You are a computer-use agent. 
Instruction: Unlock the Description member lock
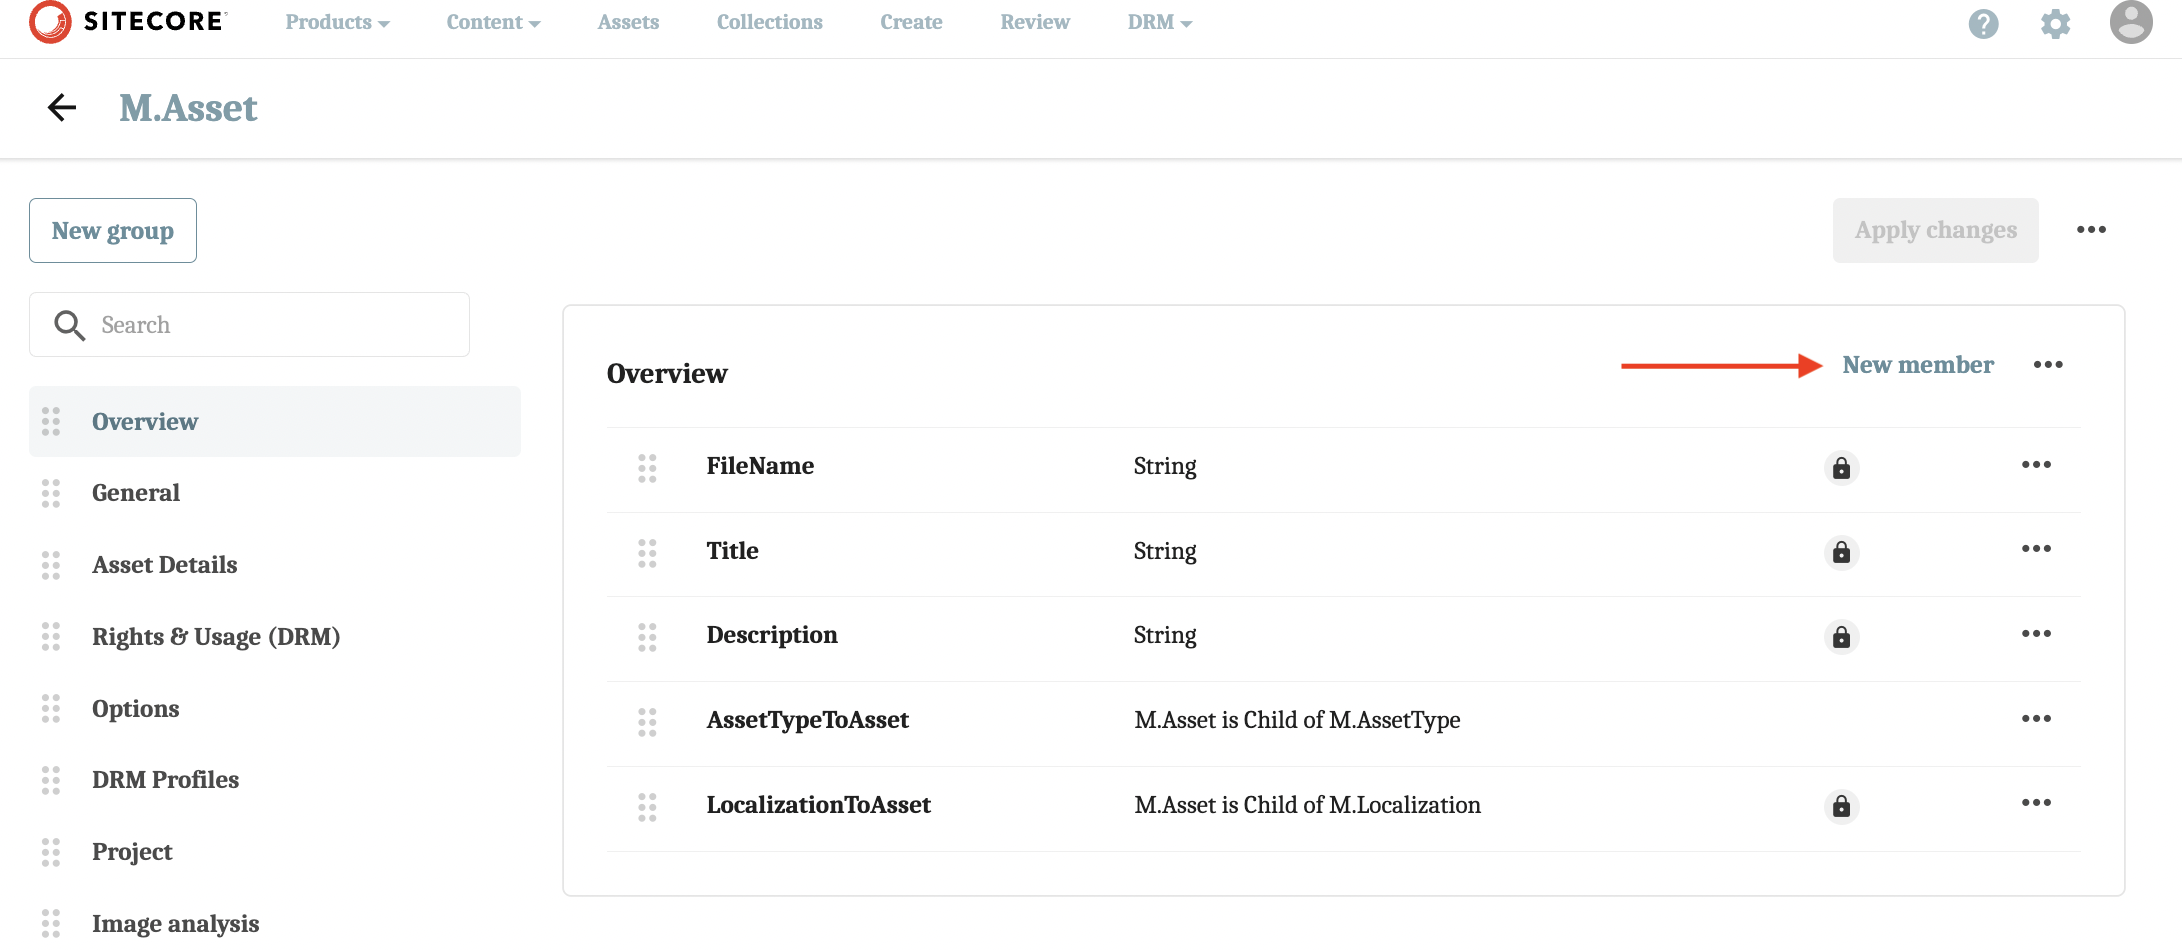(x=1842, y=637)
